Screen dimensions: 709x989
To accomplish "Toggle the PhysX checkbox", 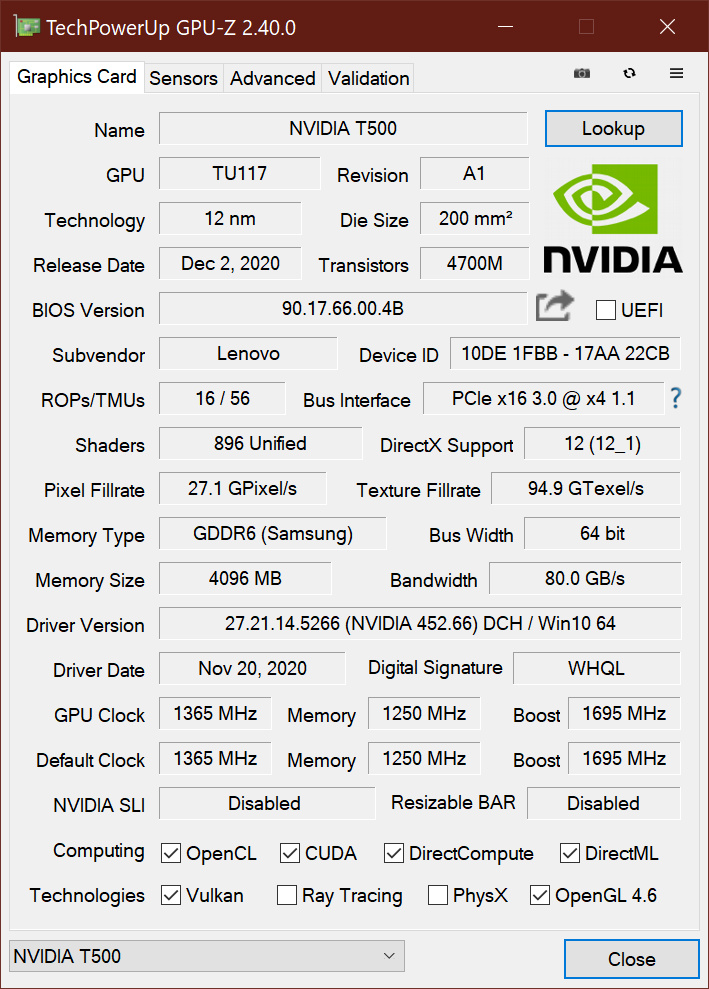I will [437, 895].
